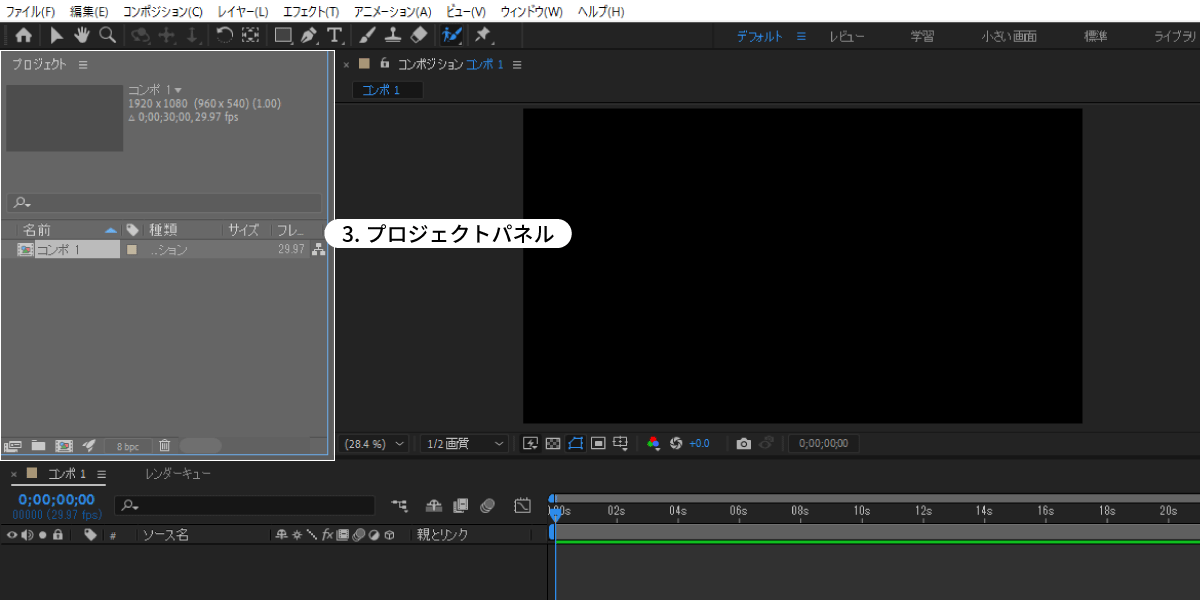Switch to the 小さい画面 workspace
This screenshot has width=1200, height=600.
[x=1008, y=36]
